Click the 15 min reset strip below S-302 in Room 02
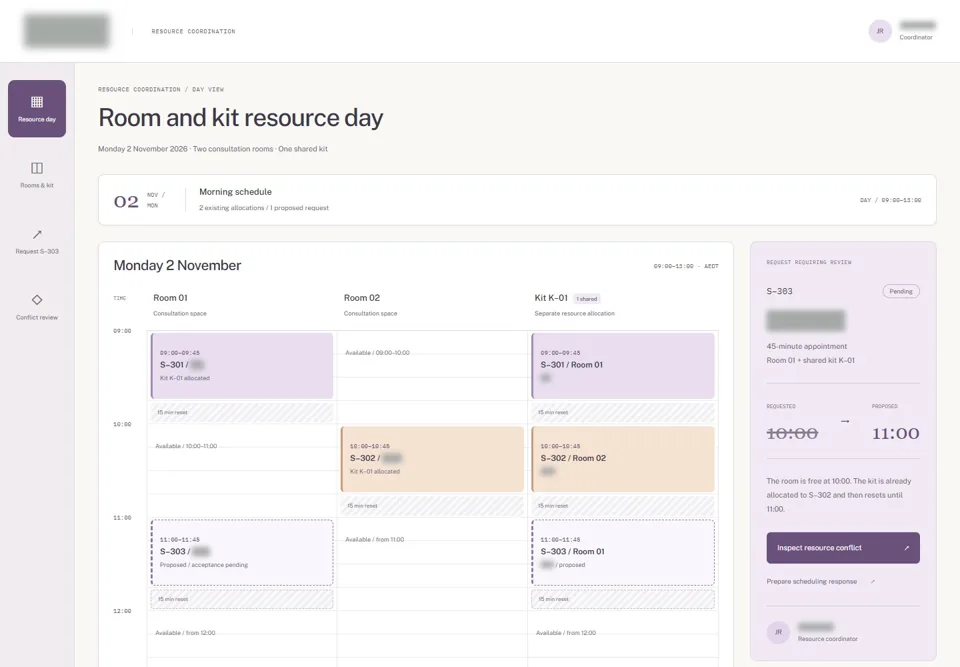The height and width of the screenshot is (667, 960). [432, 506]
